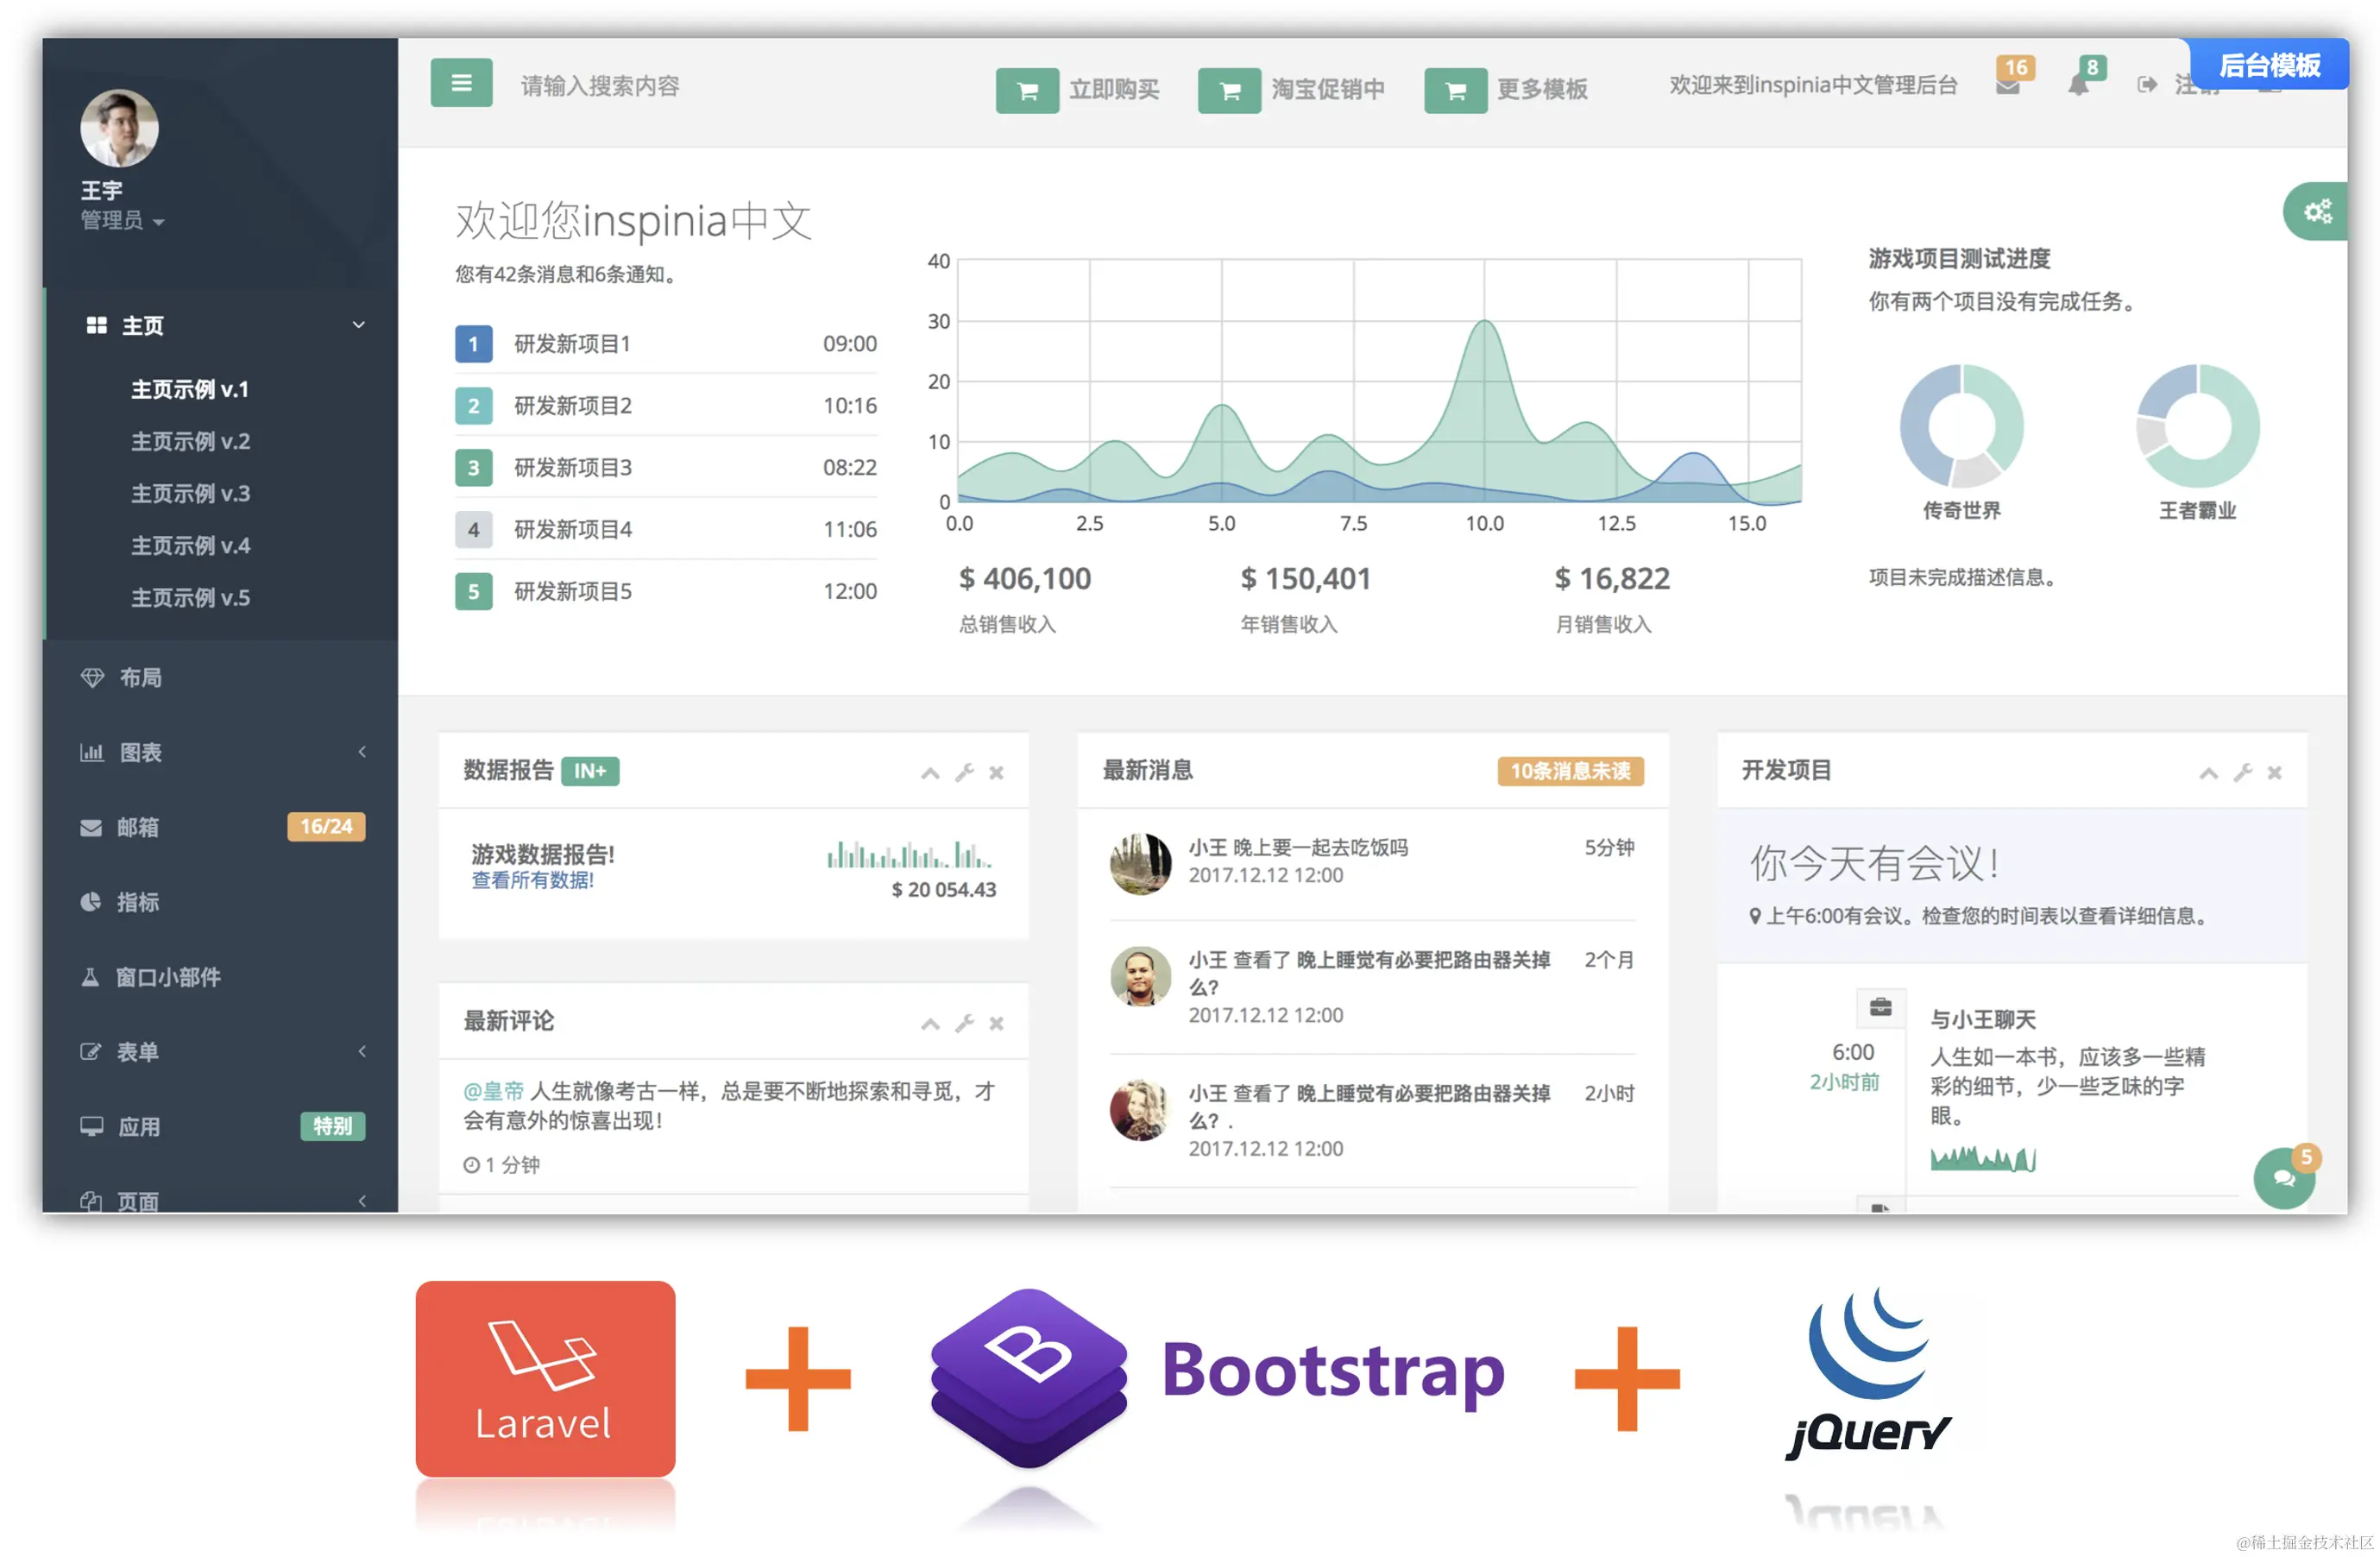
Task: Click the 指标 pie chart icon
Action: (x=91, y=902)
